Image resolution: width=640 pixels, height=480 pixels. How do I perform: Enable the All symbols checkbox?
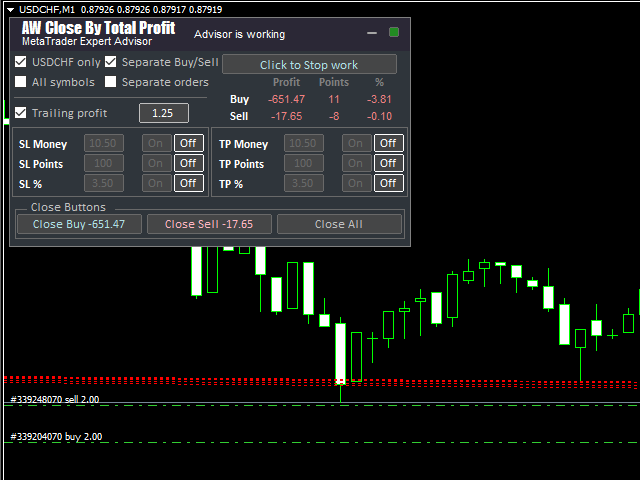point(21,82)
